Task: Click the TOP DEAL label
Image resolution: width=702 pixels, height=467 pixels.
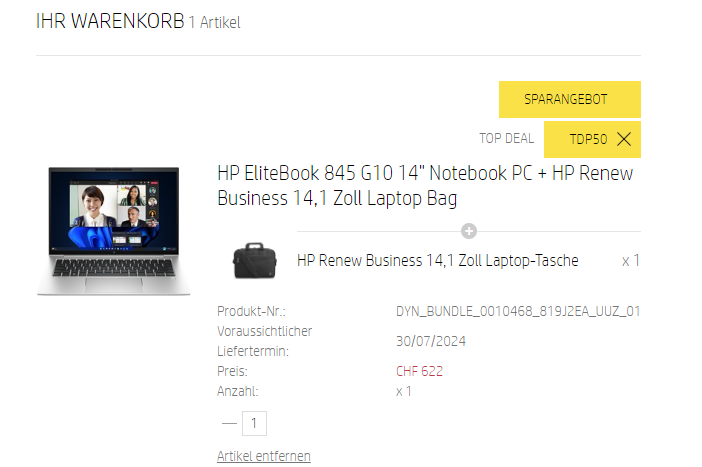Action: click(506, 138)
